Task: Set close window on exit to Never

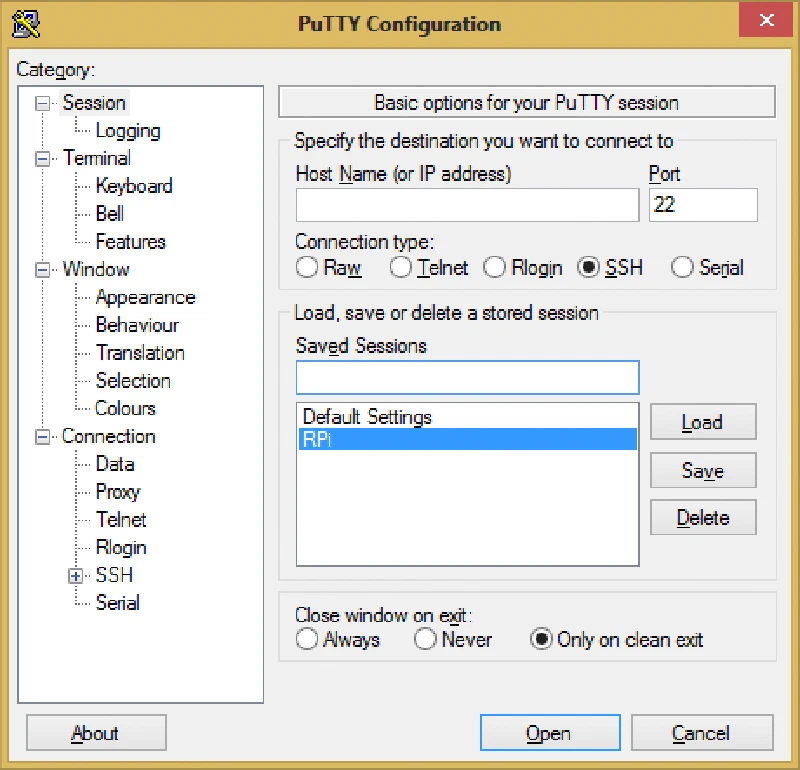Action: (x=425, y=639)
